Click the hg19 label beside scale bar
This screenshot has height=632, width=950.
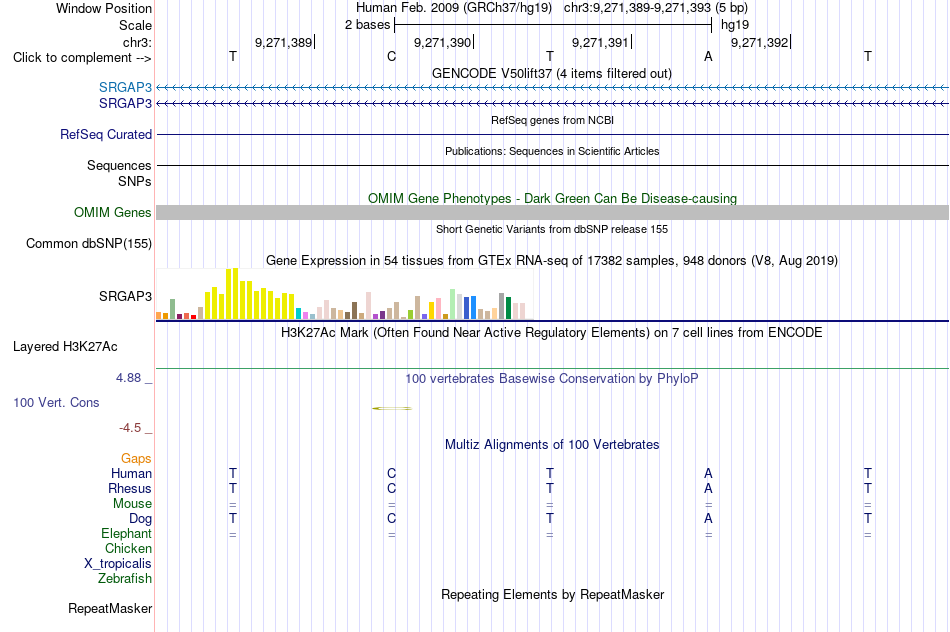pyautogui.click(x=735, y=25)
